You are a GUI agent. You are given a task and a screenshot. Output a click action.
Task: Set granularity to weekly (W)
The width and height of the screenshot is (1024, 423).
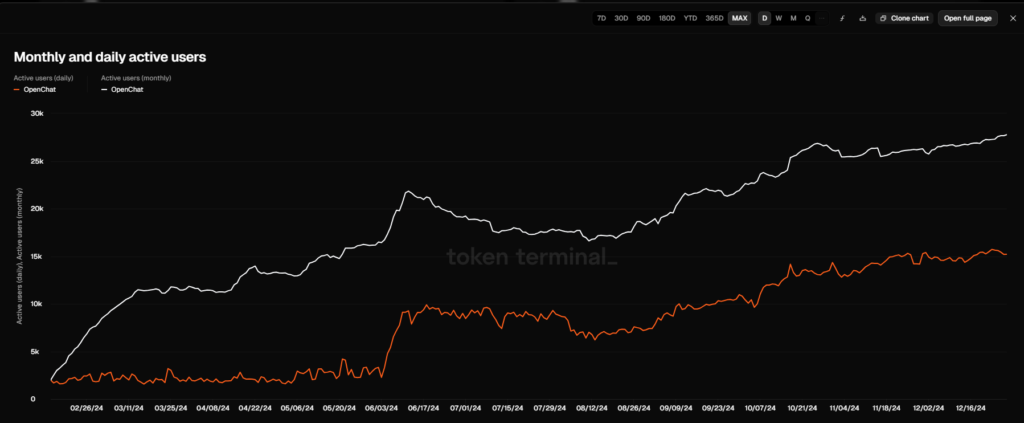[779, 18]
